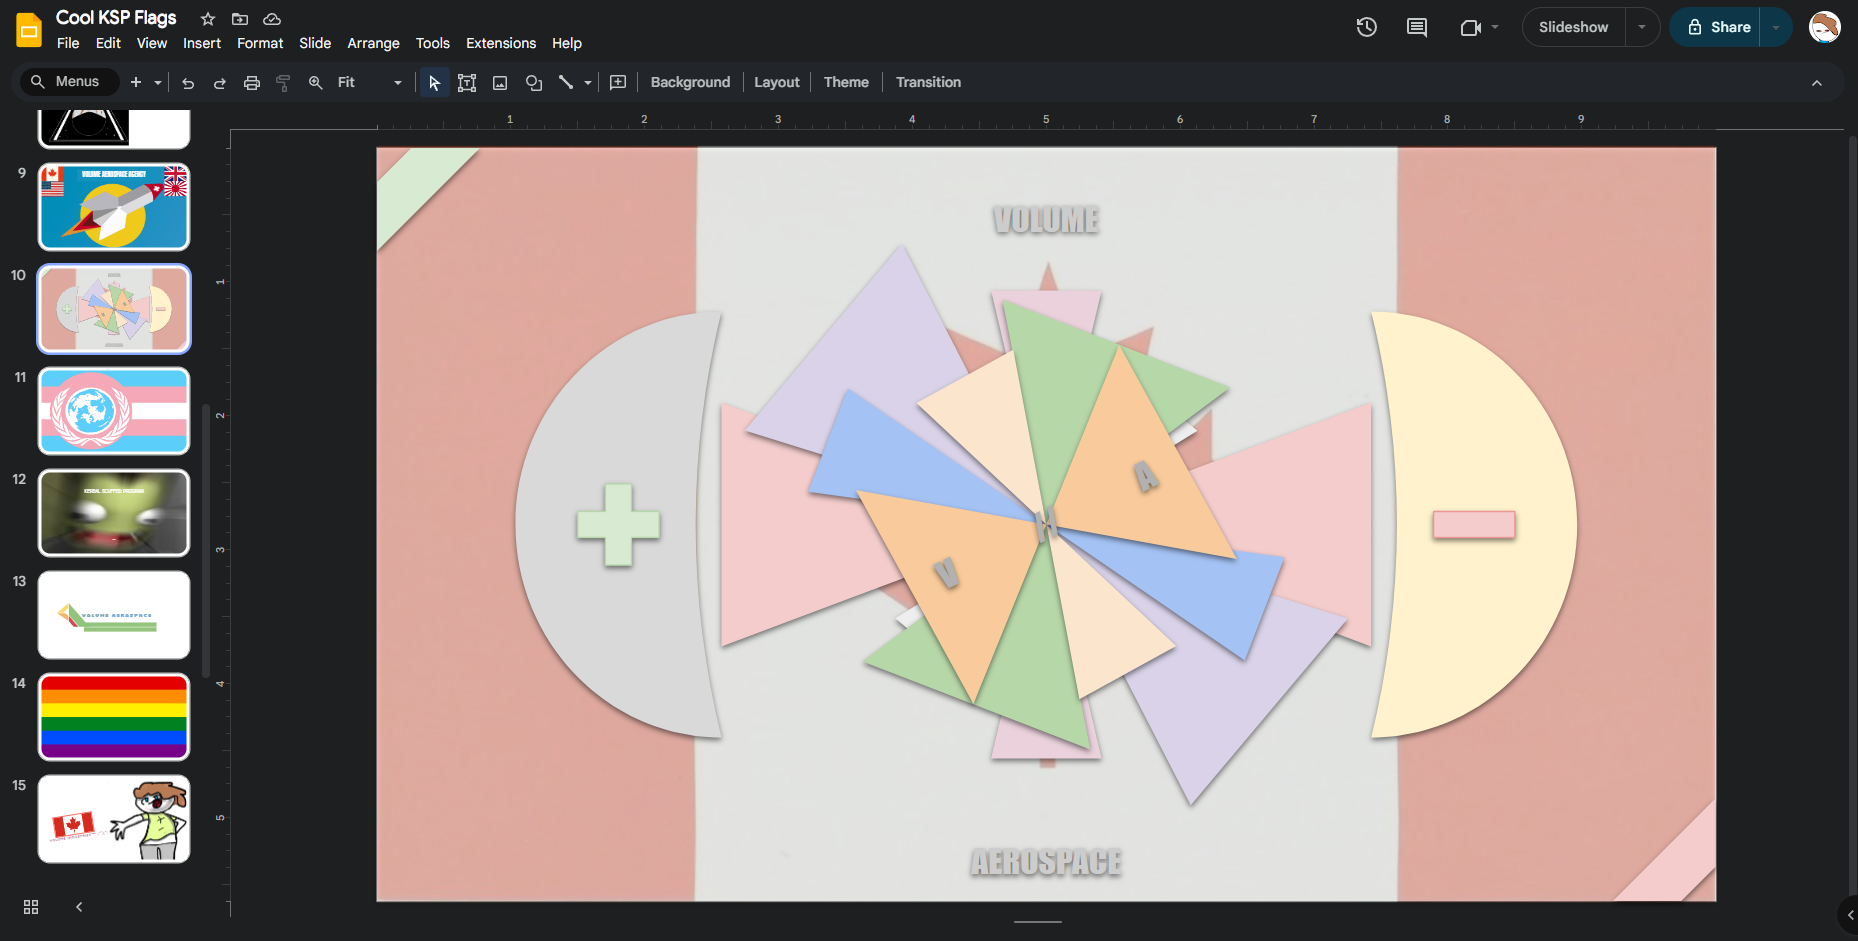Image resolution: width=1858 pixels, height=941 pixels.
Task: Check cloud document status icon
Action: coord(272,19)
